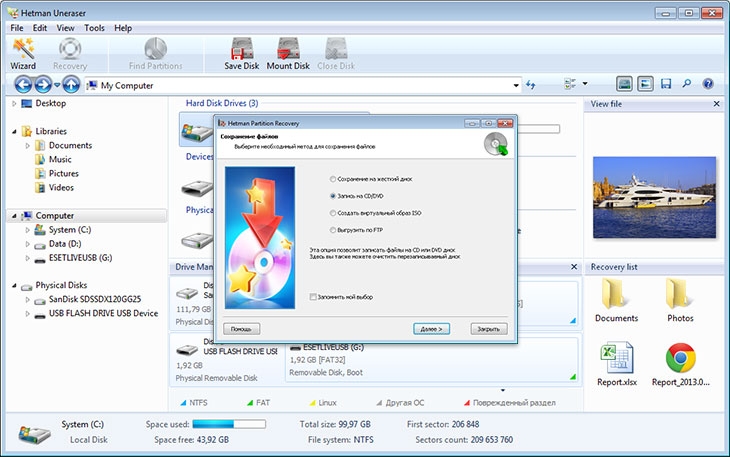Open the Mount Disk tool
The image size is (730, 457).
coord(288,54)
